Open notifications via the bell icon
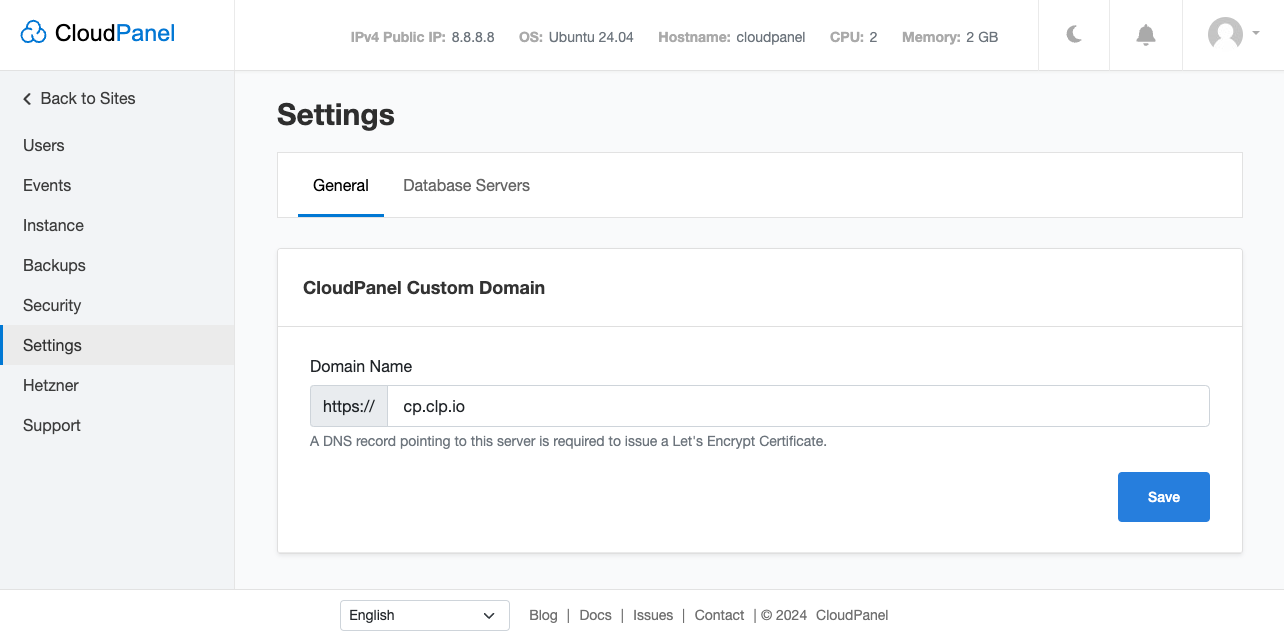Viewport: 1284px width, 641px height. coord(1145,34)
